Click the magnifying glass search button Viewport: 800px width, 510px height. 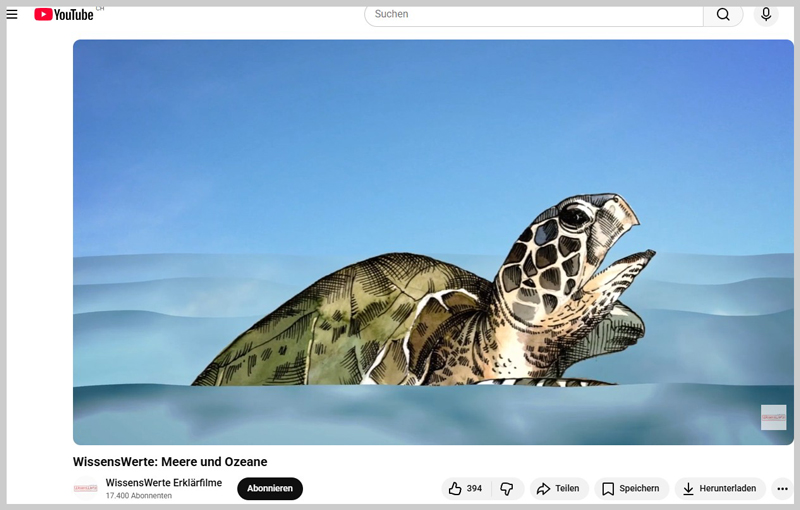723,14
